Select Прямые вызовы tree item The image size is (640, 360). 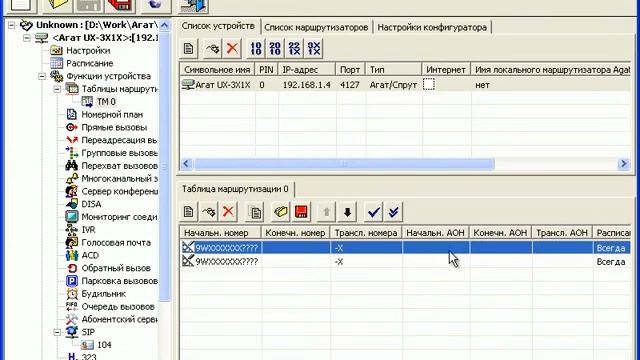click(114, 127)
